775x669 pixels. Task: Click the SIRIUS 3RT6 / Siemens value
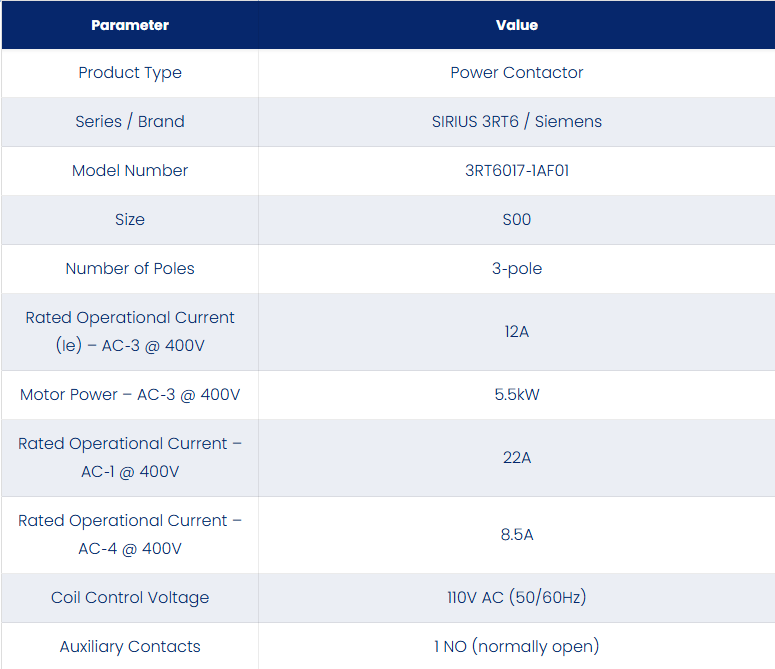[517, 122]
